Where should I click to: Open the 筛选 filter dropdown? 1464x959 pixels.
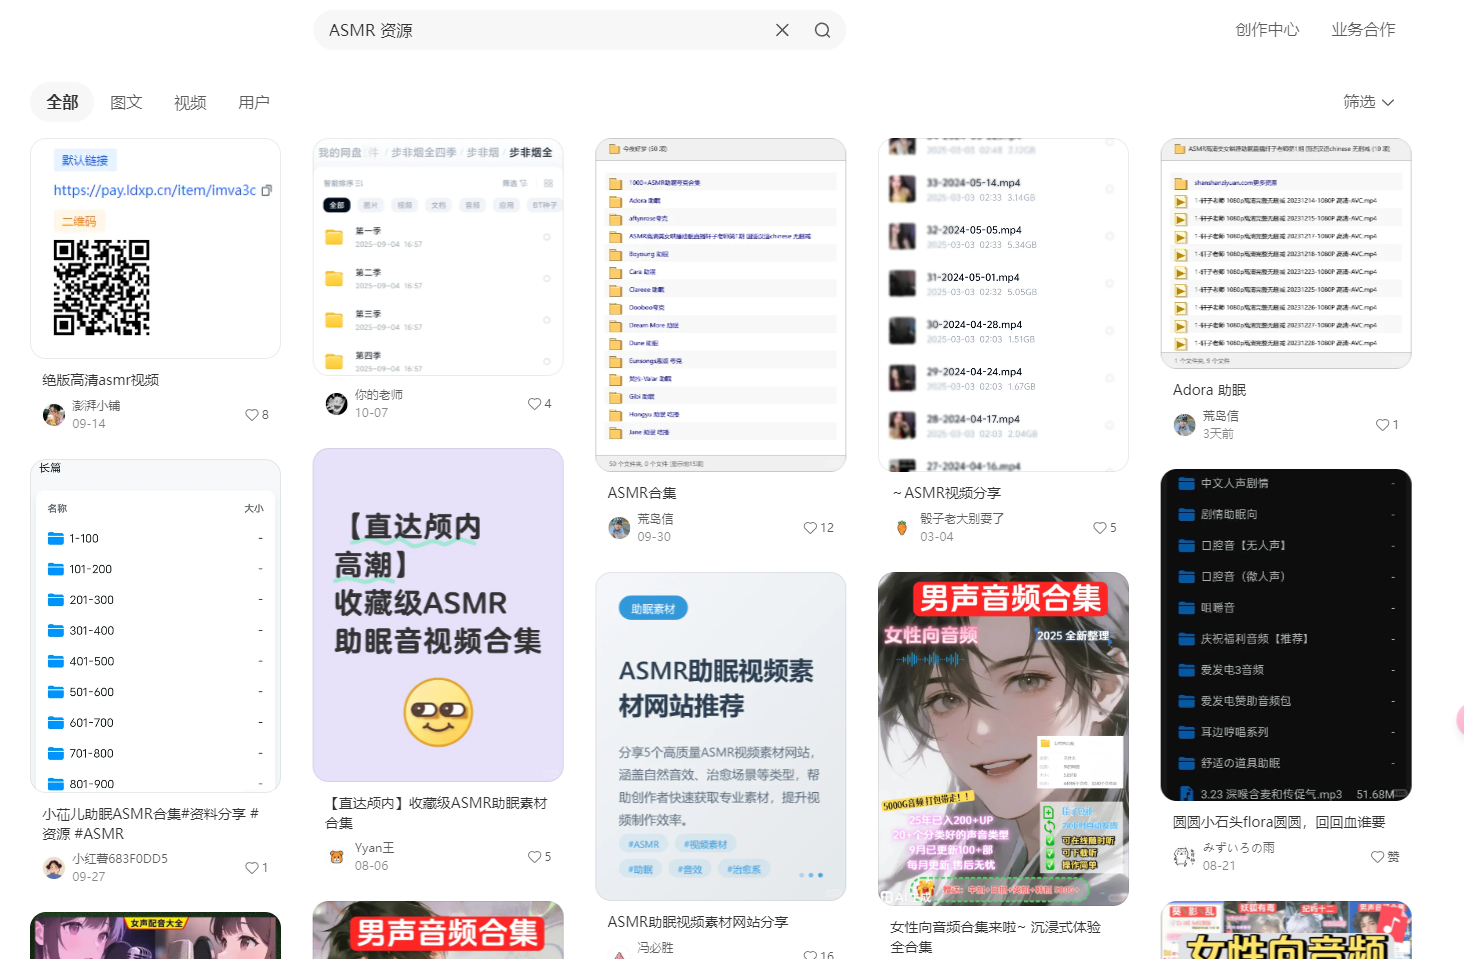tap(1367, 102)
